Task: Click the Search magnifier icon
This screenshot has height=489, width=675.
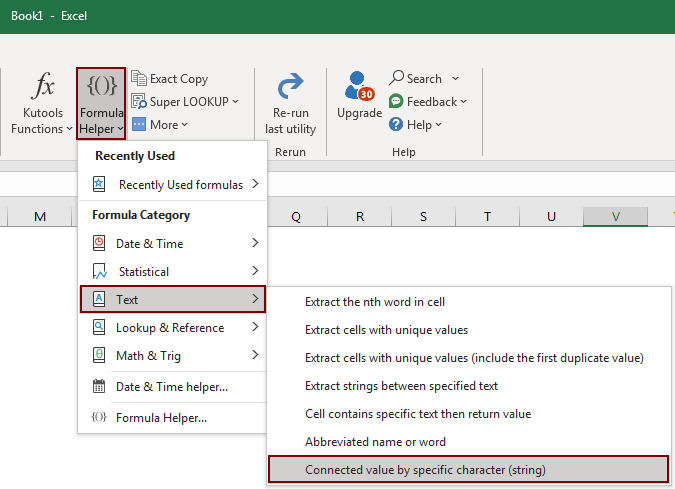Action: pos(396,78)
